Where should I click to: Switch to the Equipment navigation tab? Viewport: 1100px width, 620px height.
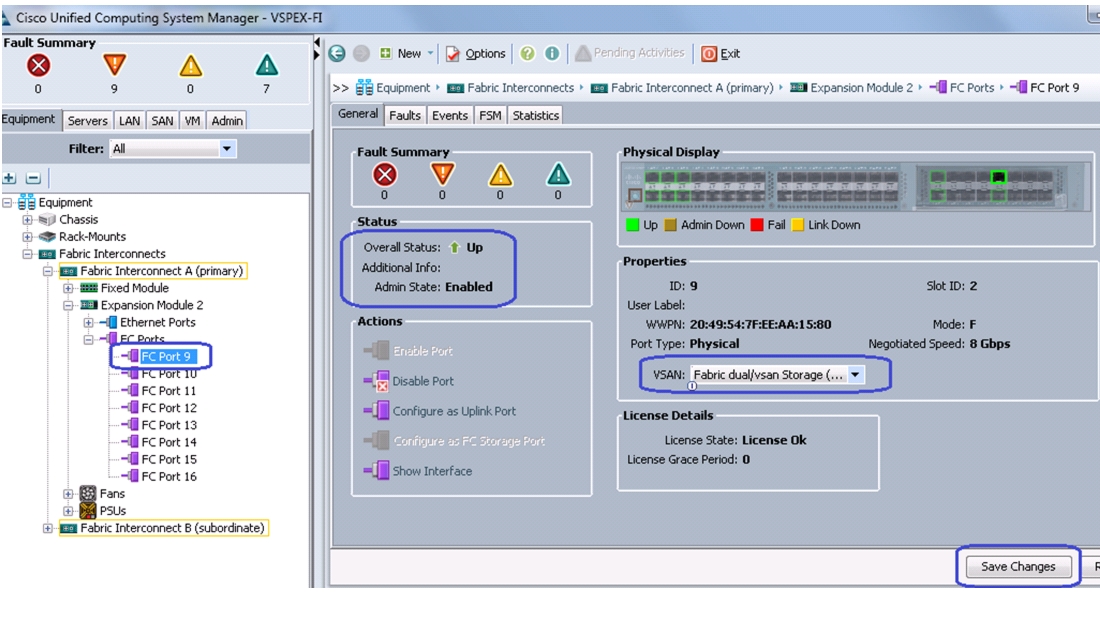tap(28, 119)
